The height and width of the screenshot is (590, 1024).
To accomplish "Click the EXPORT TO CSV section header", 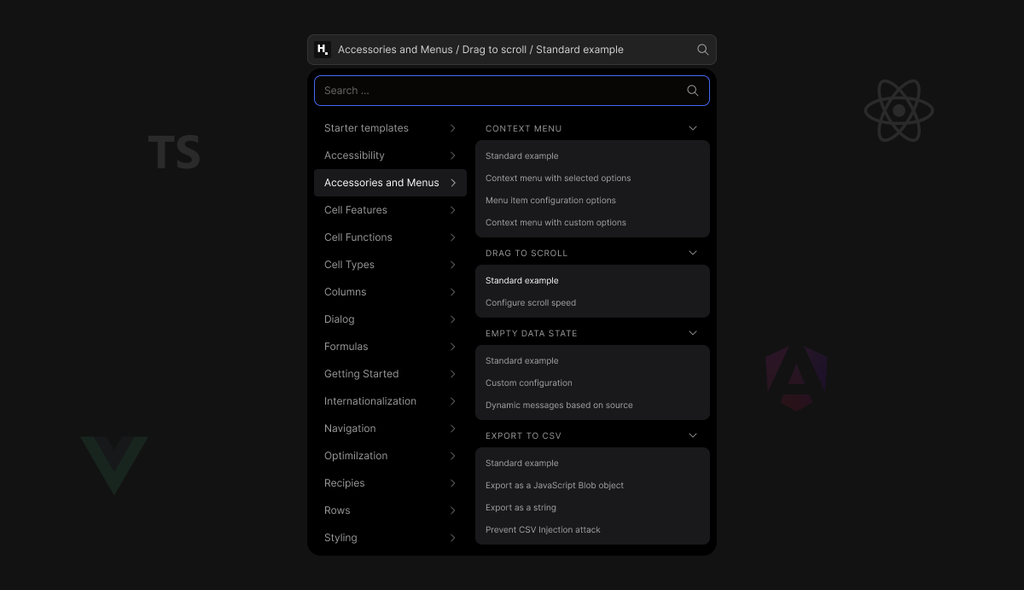I will click(x=523, y=436).
